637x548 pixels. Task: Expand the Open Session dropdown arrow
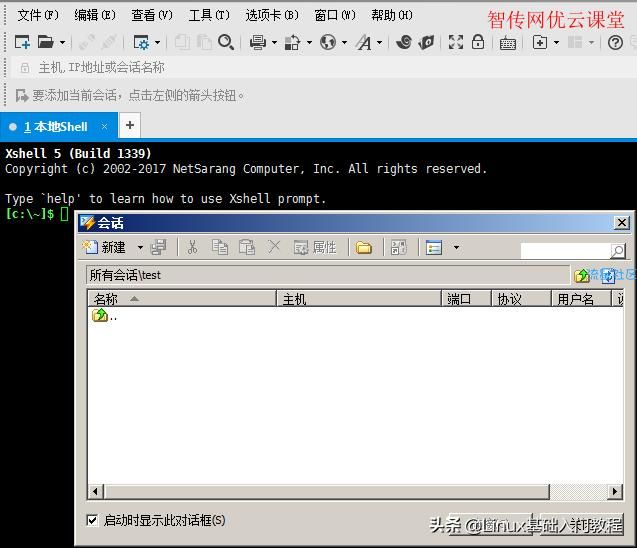click(x=62, y=42)
